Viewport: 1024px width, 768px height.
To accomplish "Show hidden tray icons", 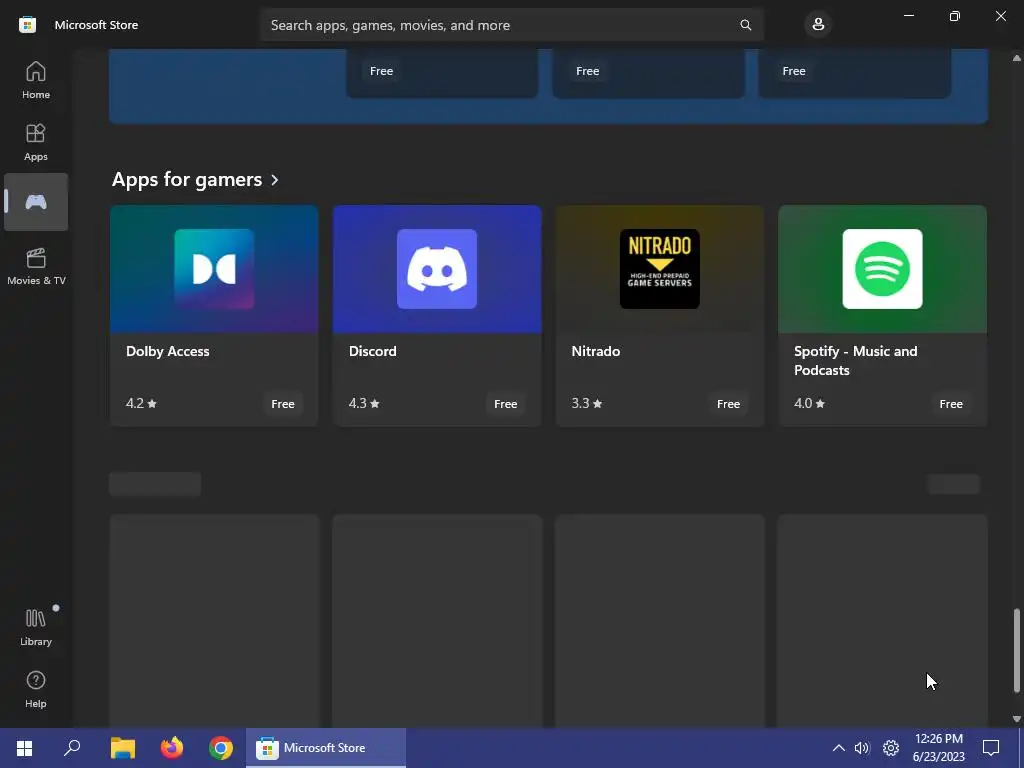I will coord(839,748).
